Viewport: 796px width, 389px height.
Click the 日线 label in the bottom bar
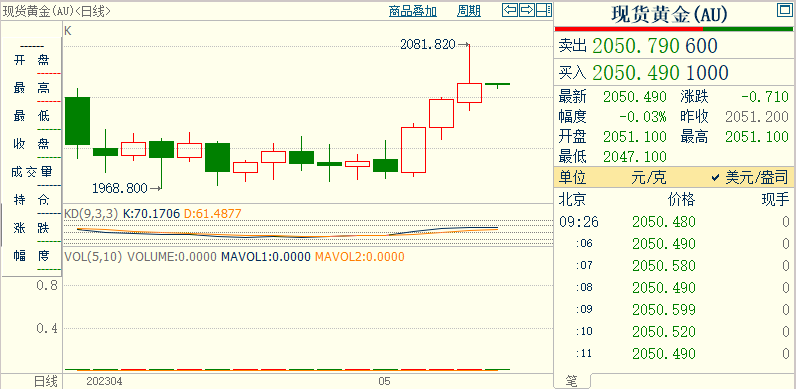(x=46, y=381)
